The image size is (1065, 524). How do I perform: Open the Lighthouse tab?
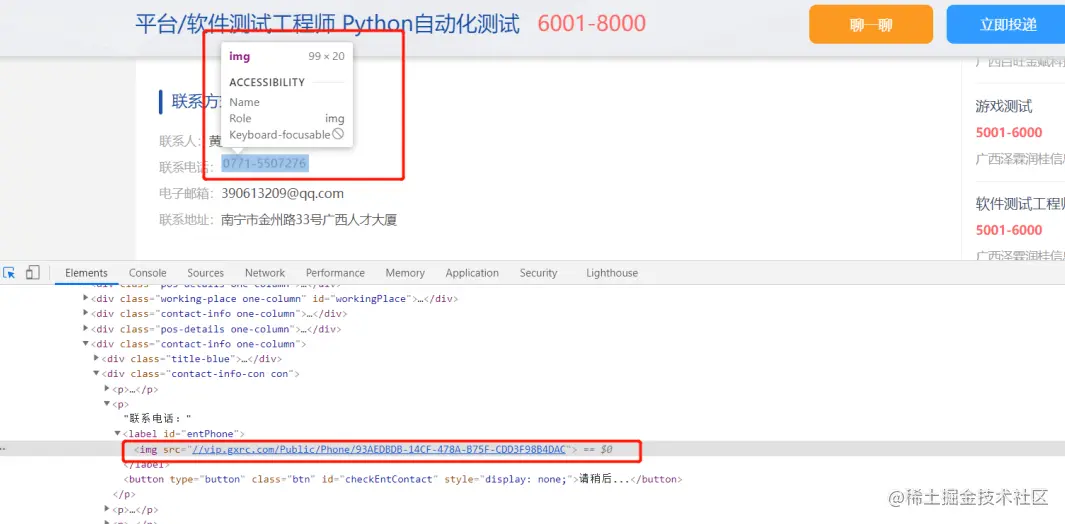click(612, 273)
